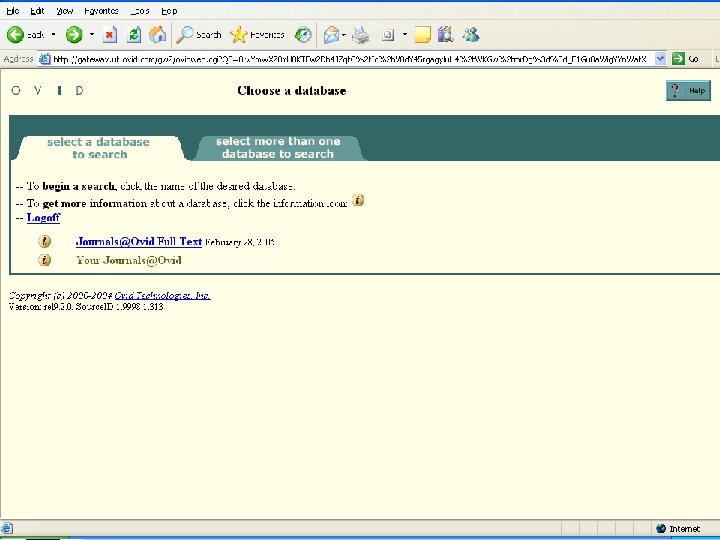Click the Internet zone status bar indicator

coord(678,529)
